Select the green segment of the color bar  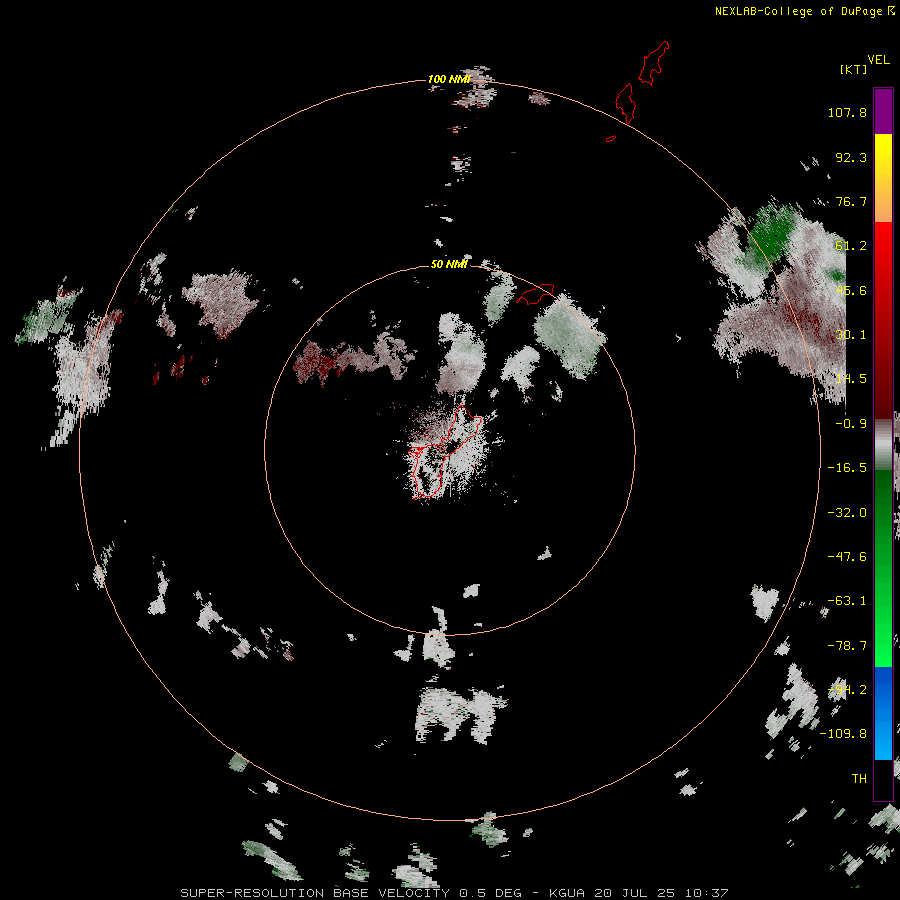click(x=883, y=568)
